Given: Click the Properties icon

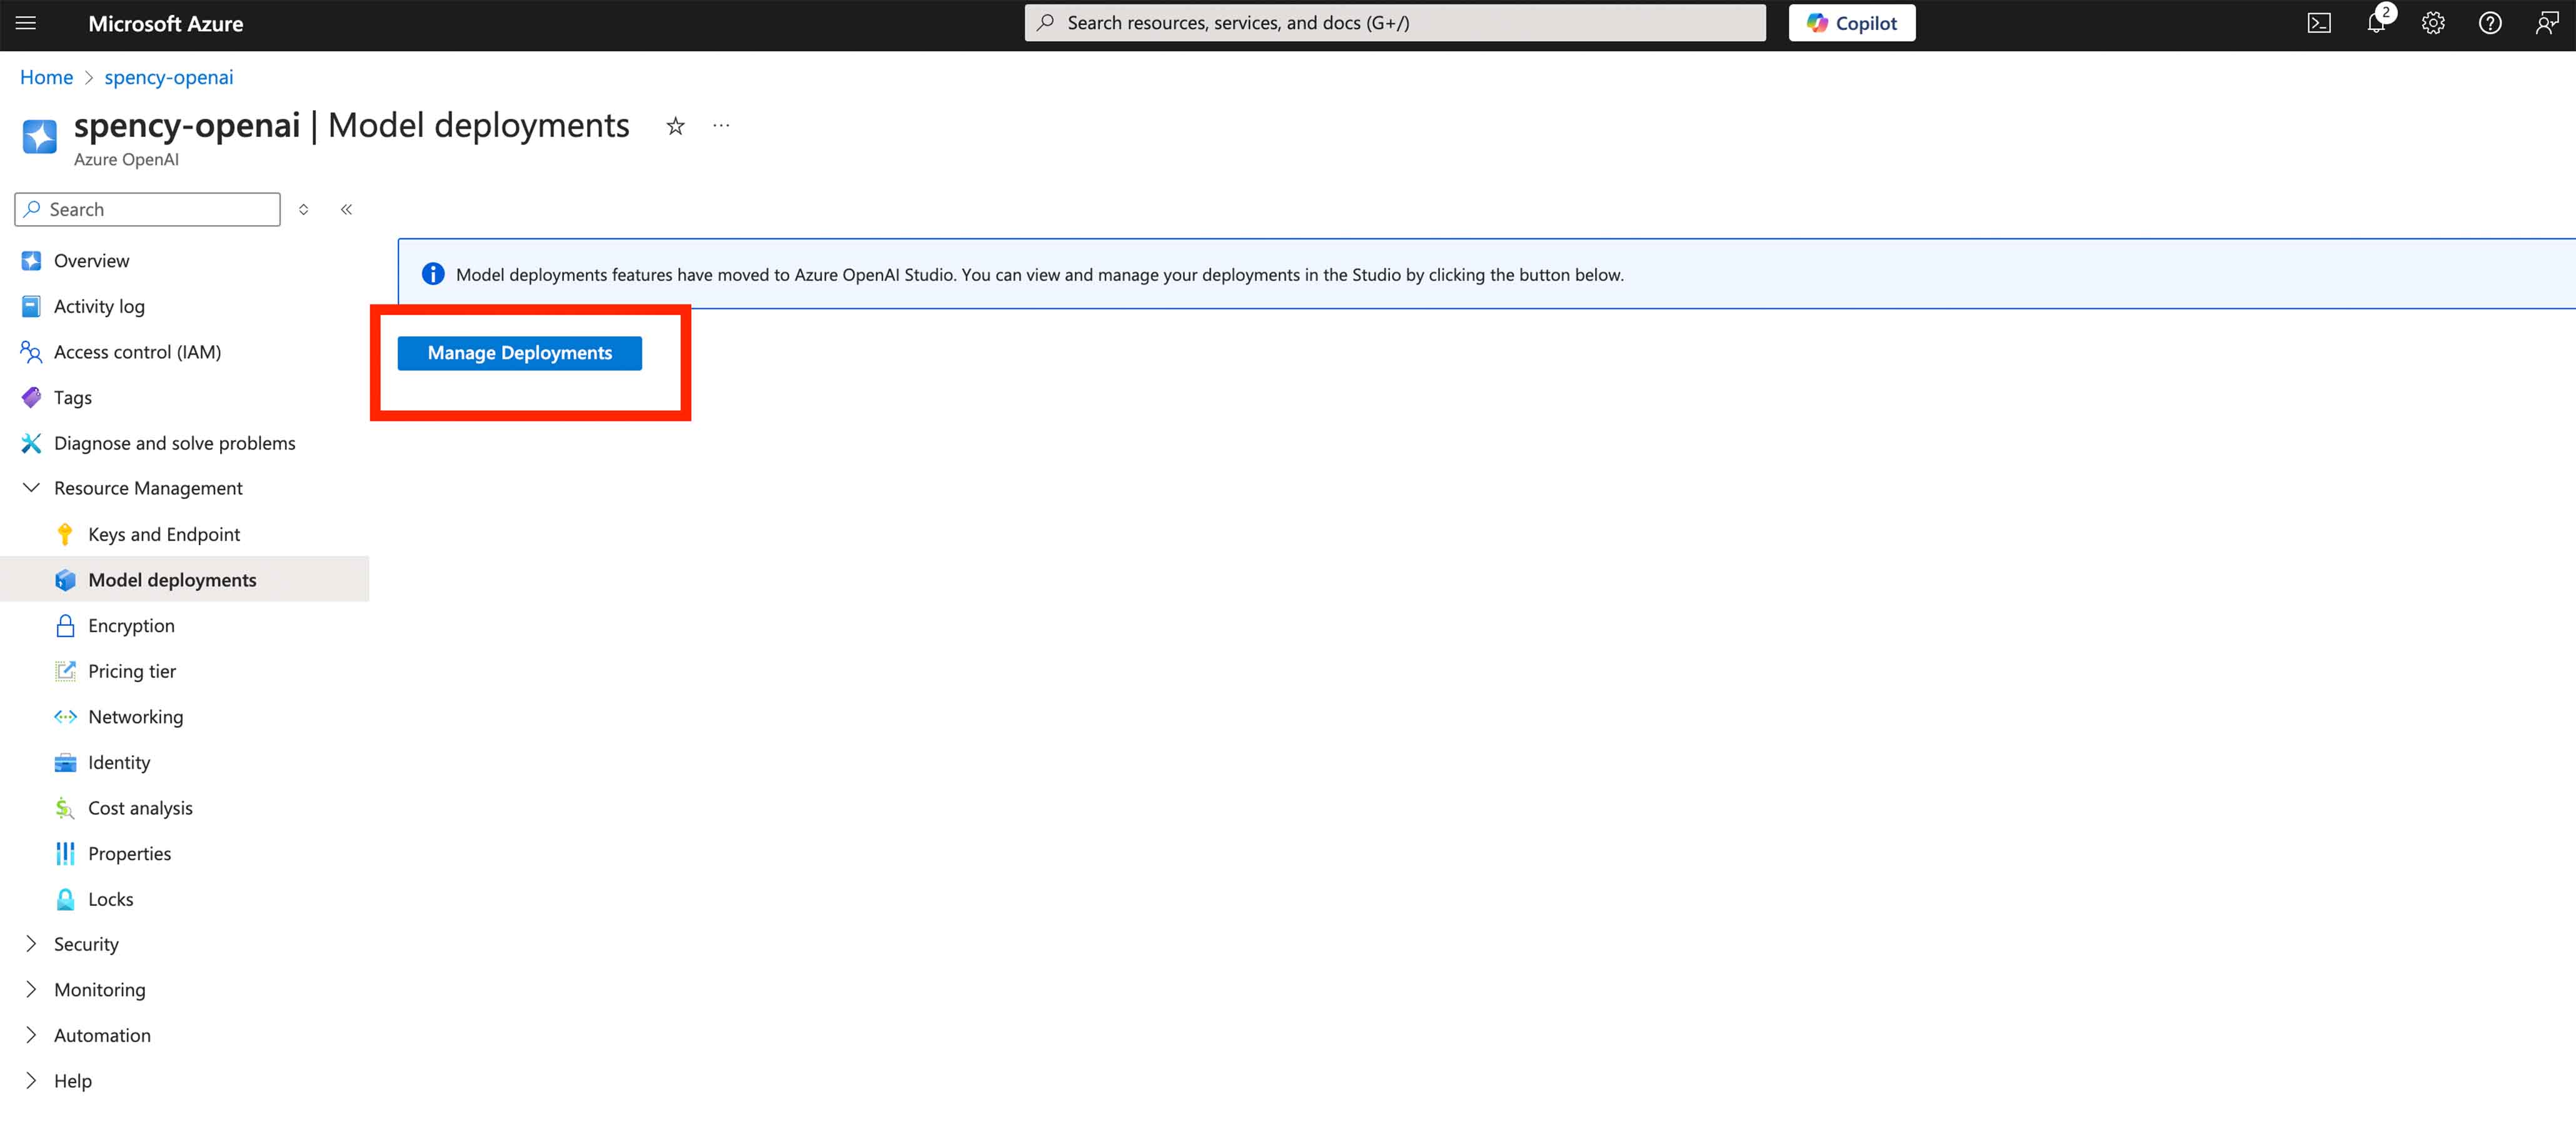Looking at the screenshot, I should pos(65,854).
